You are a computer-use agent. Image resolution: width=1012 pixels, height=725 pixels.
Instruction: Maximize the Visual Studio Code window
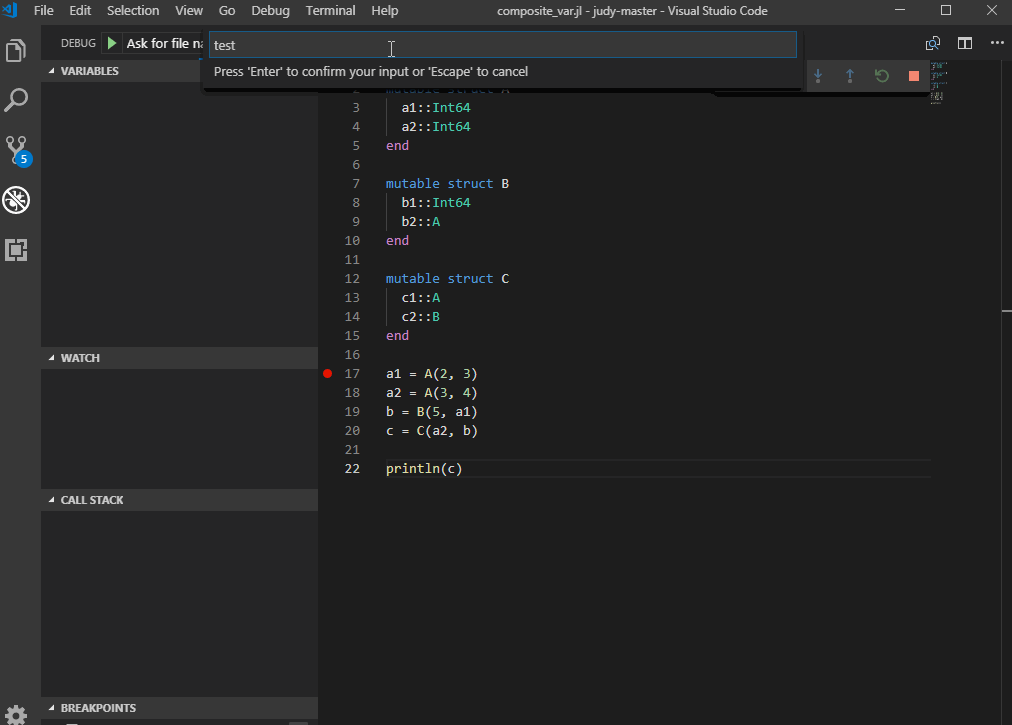tap(946, 10)
